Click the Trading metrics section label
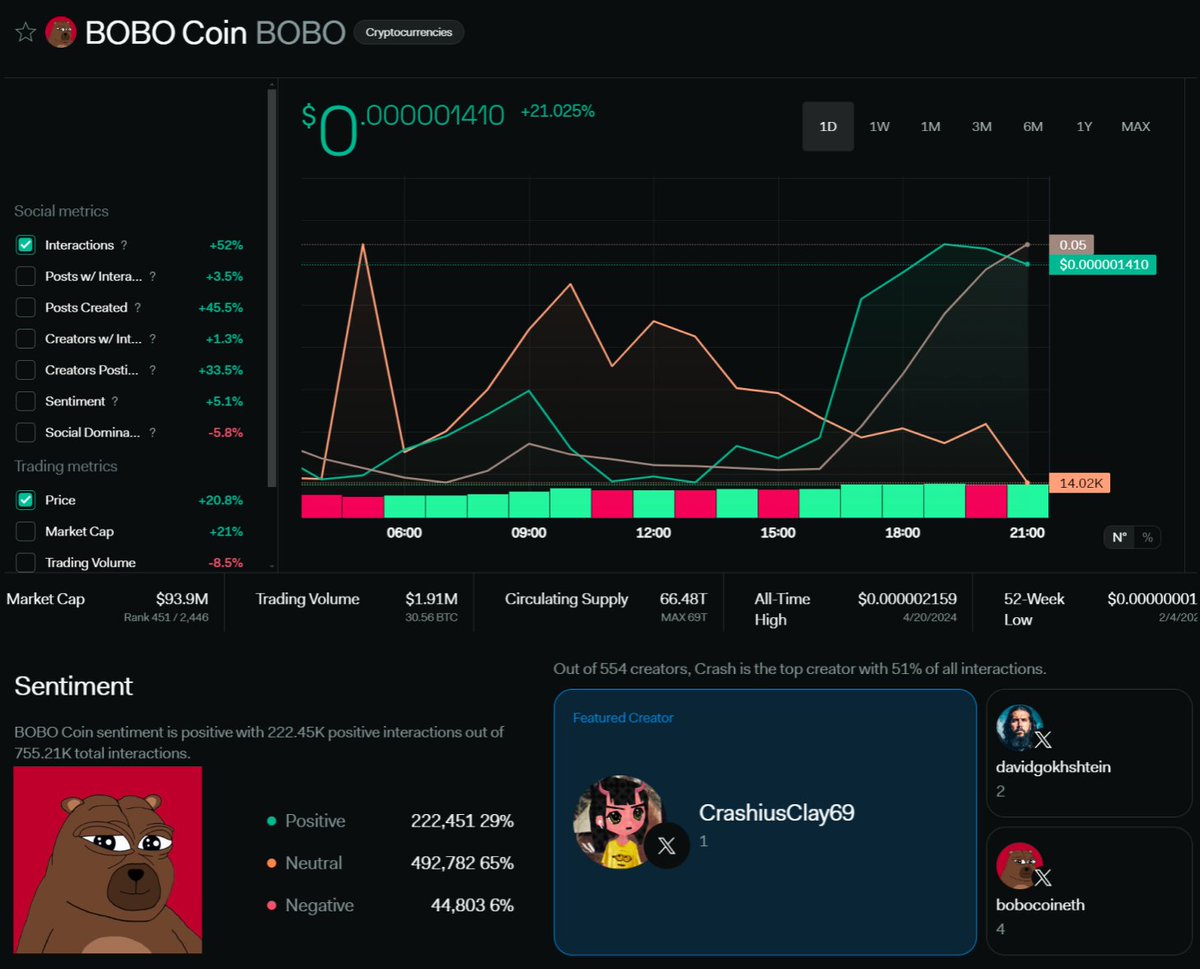1200x969 pixels. point(65,466)
